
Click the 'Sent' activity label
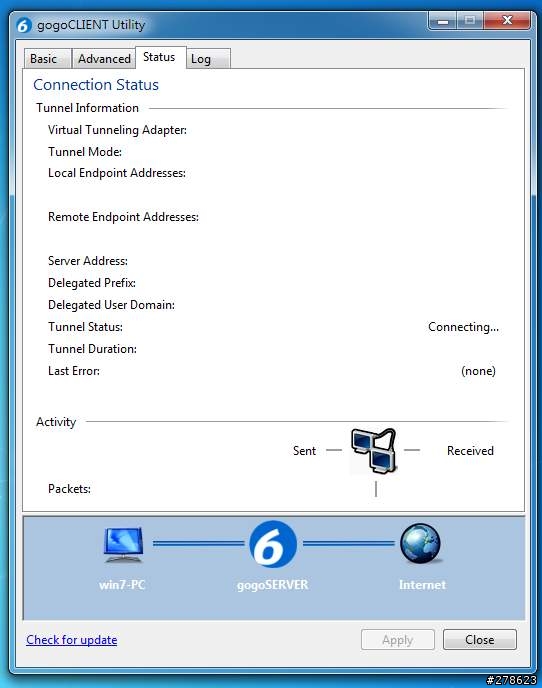click(304, 451)
